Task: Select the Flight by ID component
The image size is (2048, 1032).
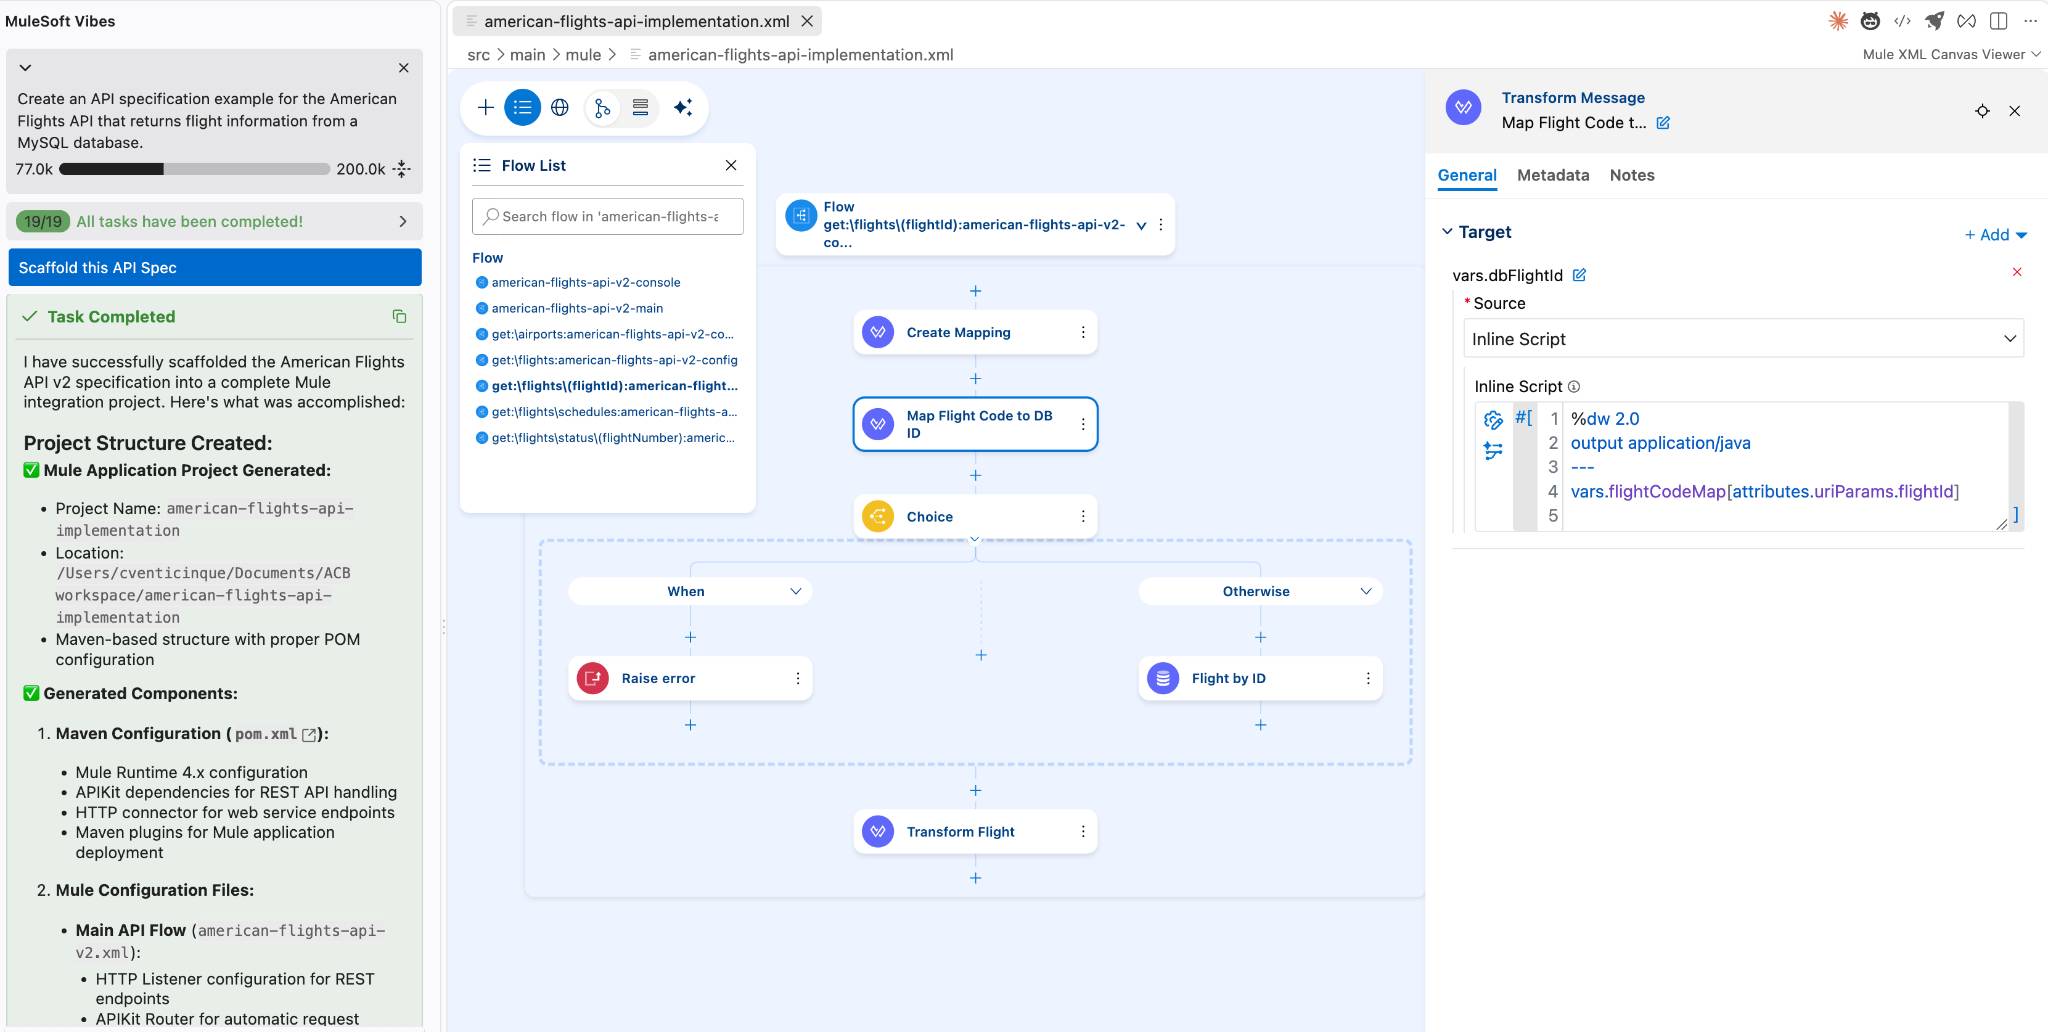Action: click(x=1260, y=678)
